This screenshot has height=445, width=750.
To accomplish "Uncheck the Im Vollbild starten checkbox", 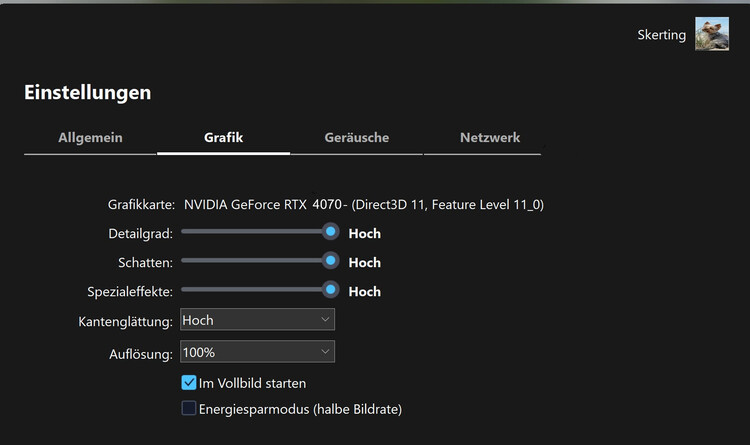I will click(x=189, y=382).
